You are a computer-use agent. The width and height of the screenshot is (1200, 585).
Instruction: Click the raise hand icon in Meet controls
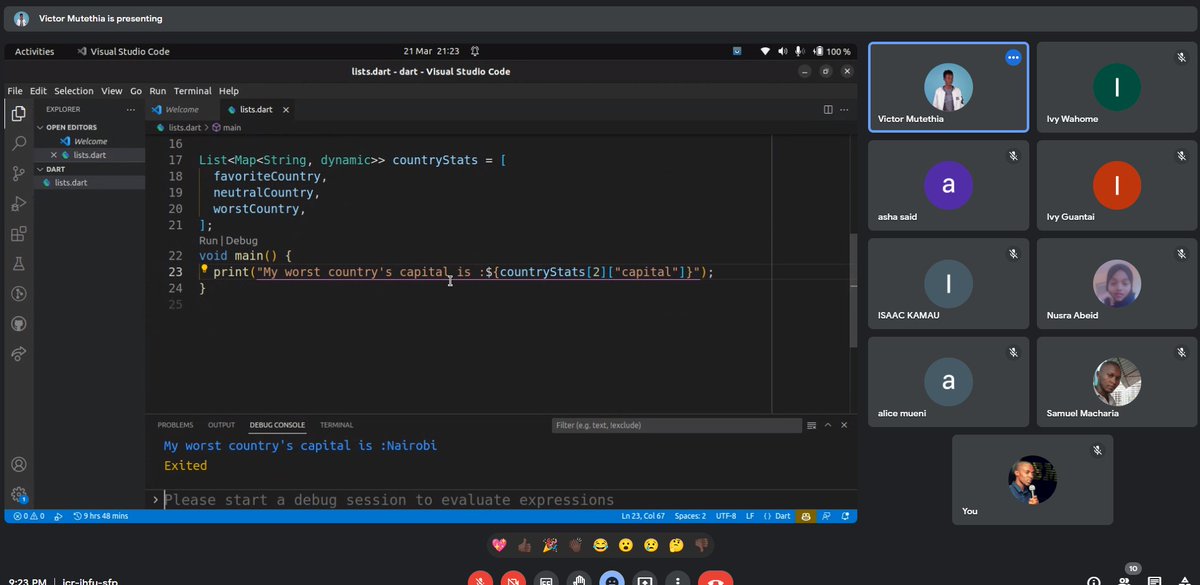coord(578,578)
